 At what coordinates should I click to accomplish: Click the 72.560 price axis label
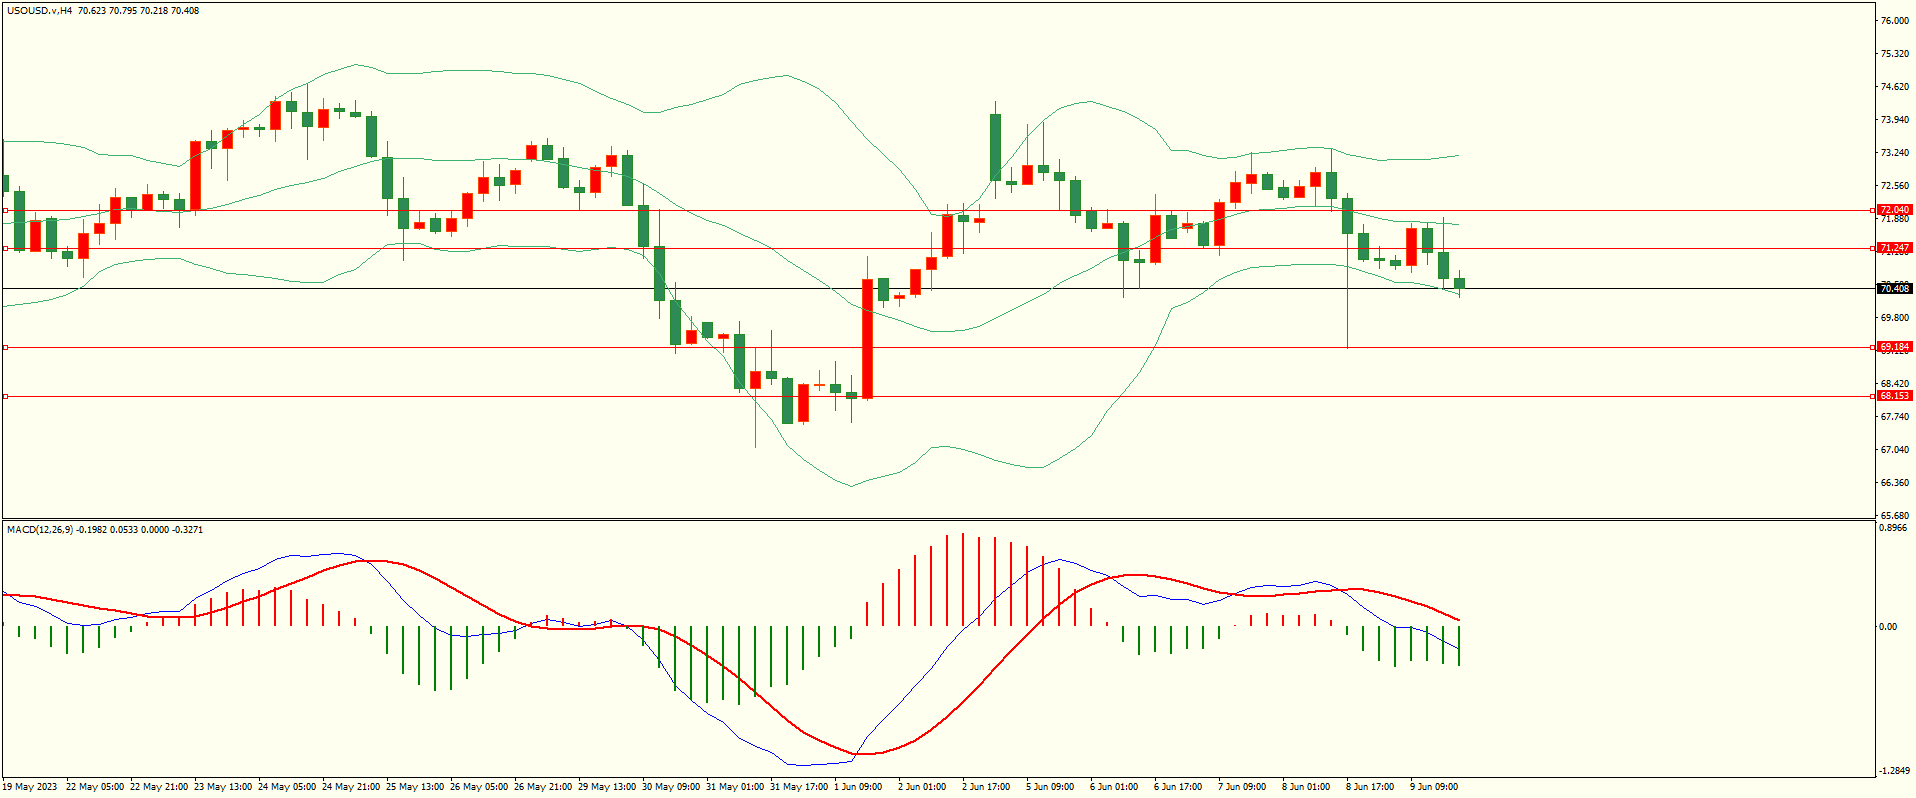(x=1894, y=186)
